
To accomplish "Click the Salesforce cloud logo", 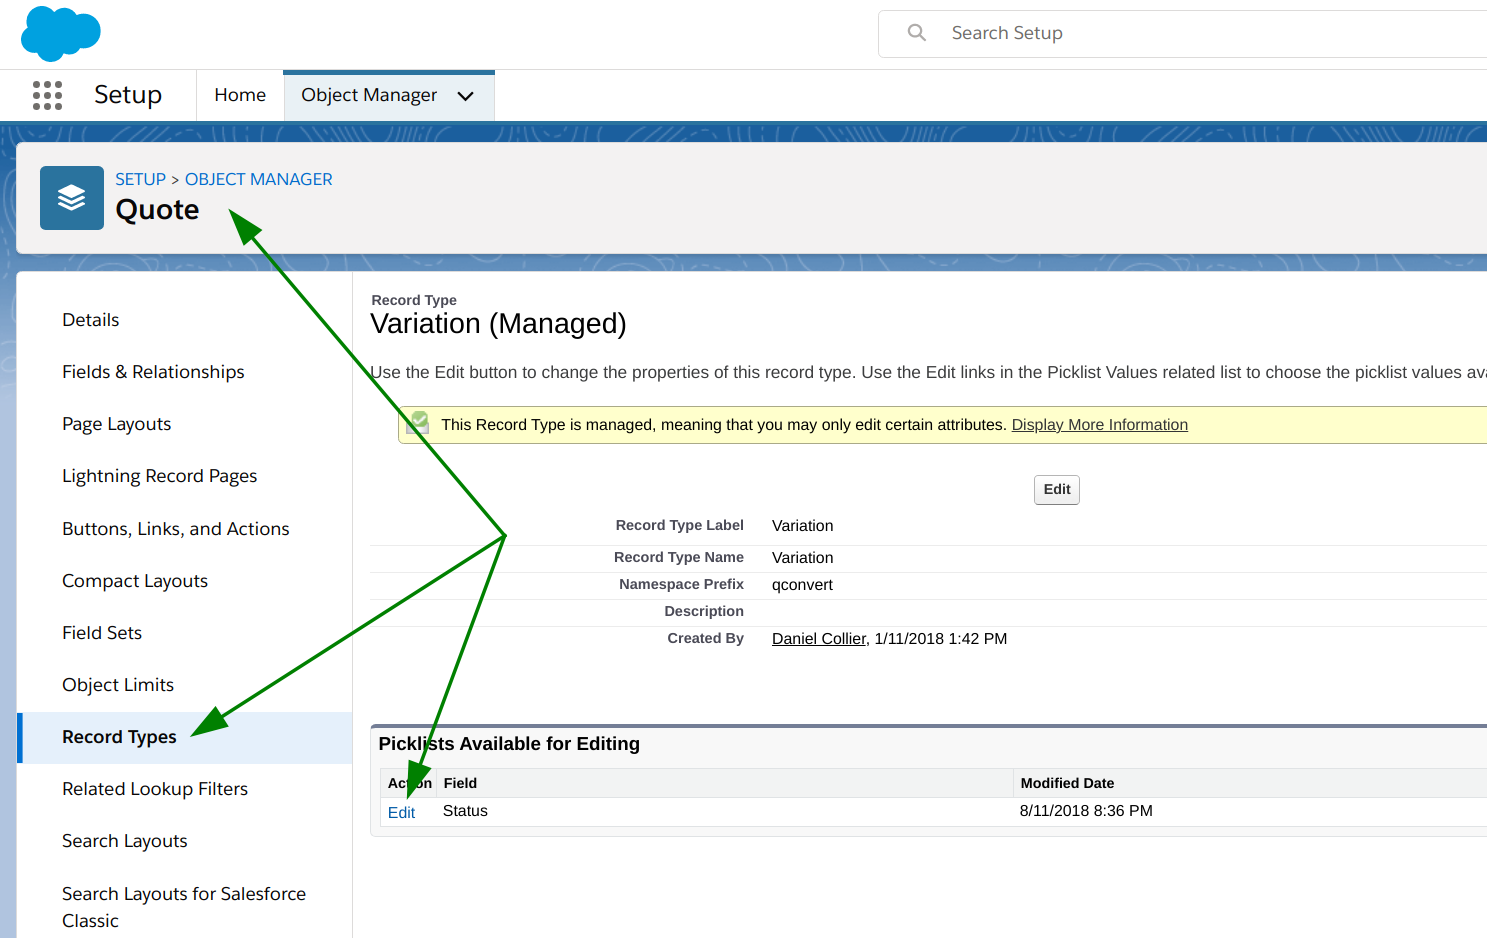I will coord(61,33).
